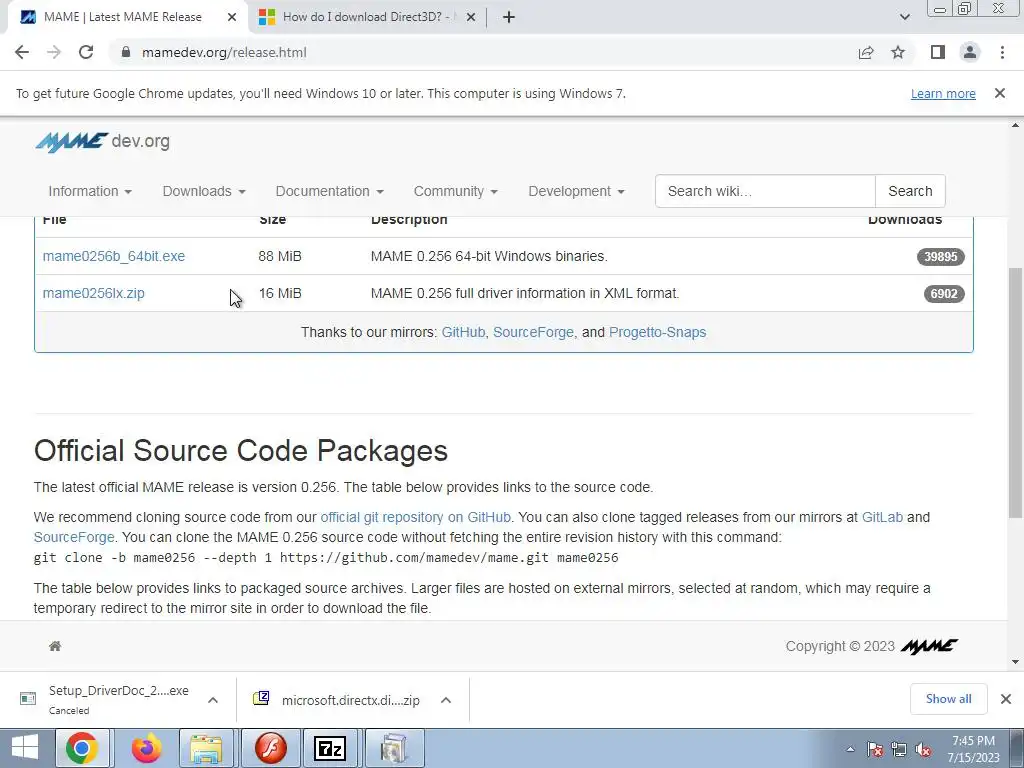Click the scrollbar down arrow
The height and width of the screenshot is (768, 1024).
(1016, 662)
